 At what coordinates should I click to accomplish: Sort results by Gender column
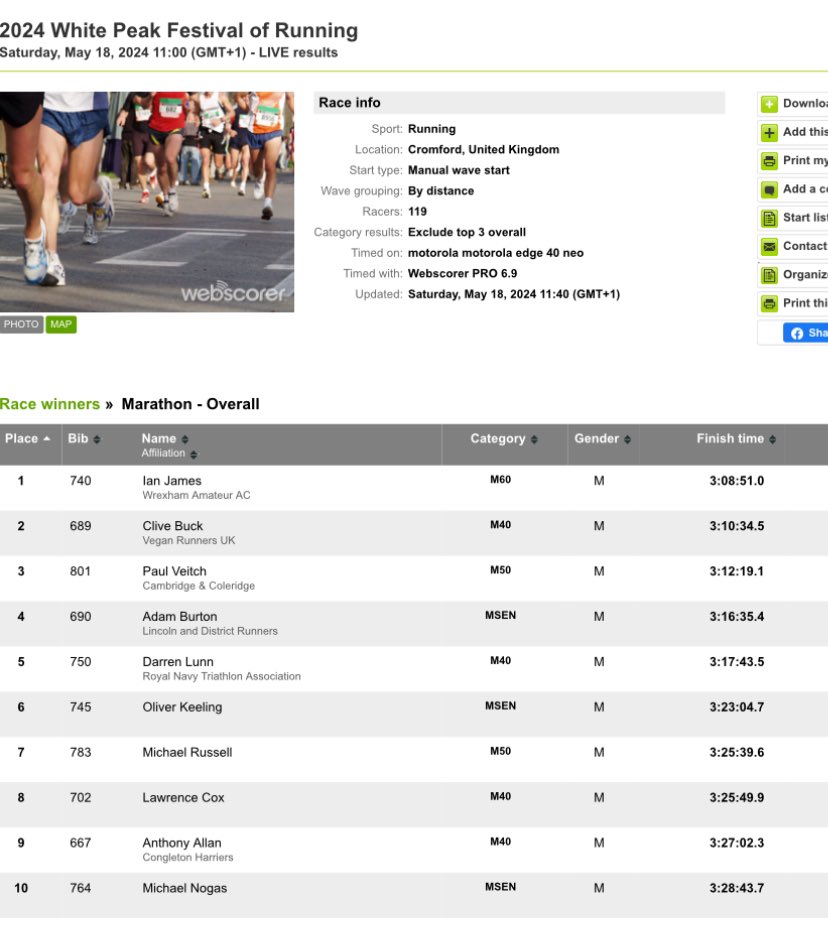tap(602, 438)
